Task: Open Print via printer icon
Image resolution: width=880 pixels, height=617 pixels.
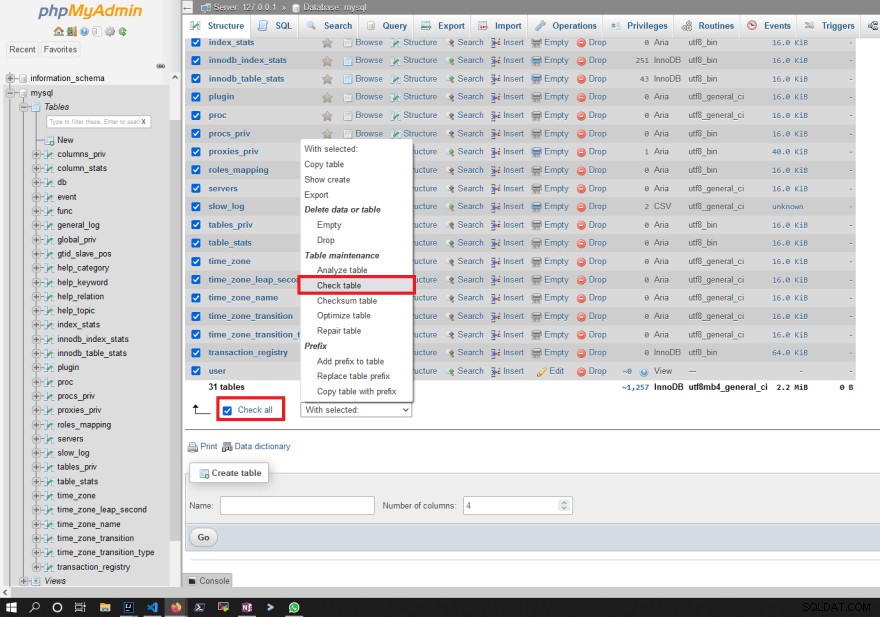Action: 192,447
